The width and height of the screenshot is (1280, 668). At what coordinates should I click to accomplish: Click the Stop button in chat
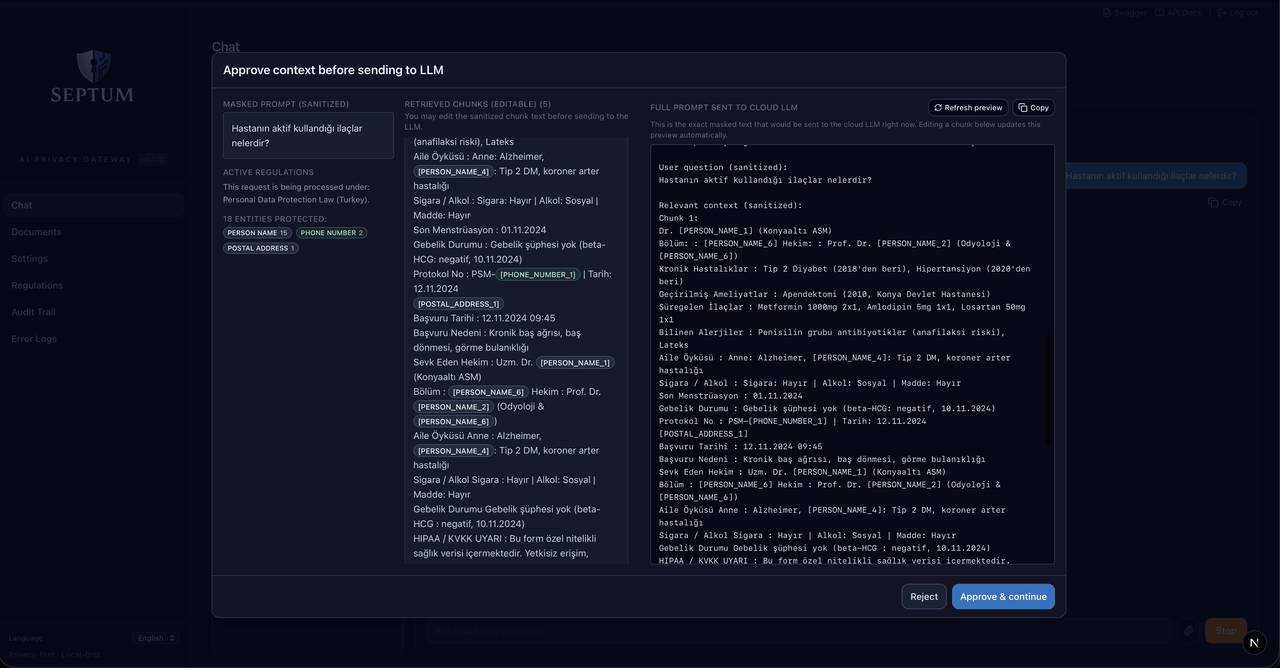(x=1226, y=631)
